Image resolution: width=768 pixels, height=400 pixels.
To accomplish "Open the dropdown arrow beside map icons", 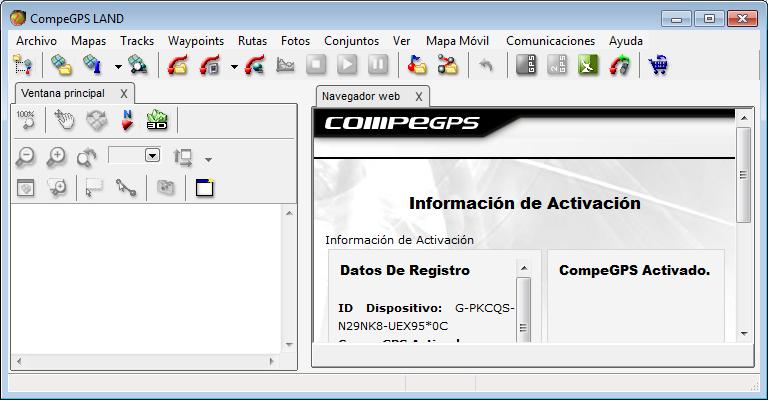I will click(118, 67).
